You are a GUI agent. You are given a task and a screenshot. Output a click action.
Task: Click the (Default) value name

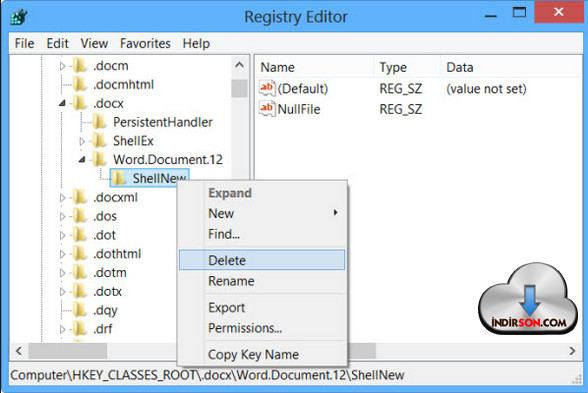coord(303,89)
